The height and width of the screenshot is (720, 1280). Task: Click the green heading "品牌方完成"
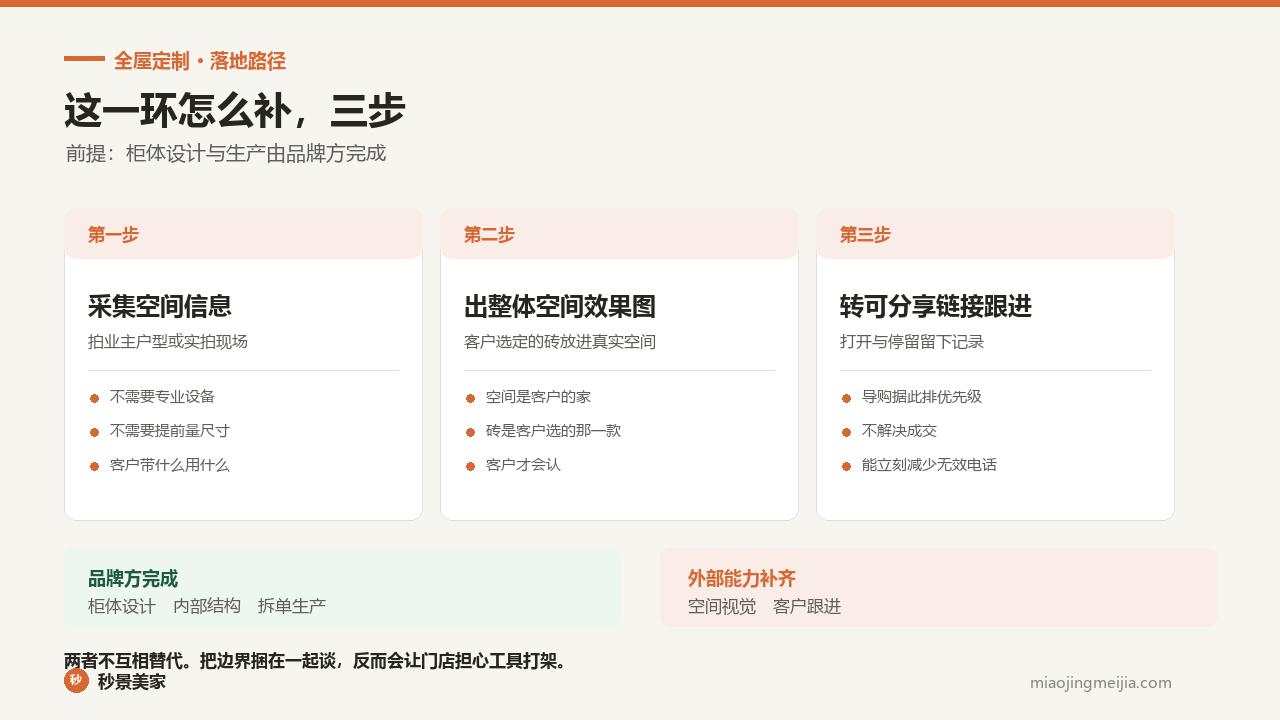click(133, 579)
